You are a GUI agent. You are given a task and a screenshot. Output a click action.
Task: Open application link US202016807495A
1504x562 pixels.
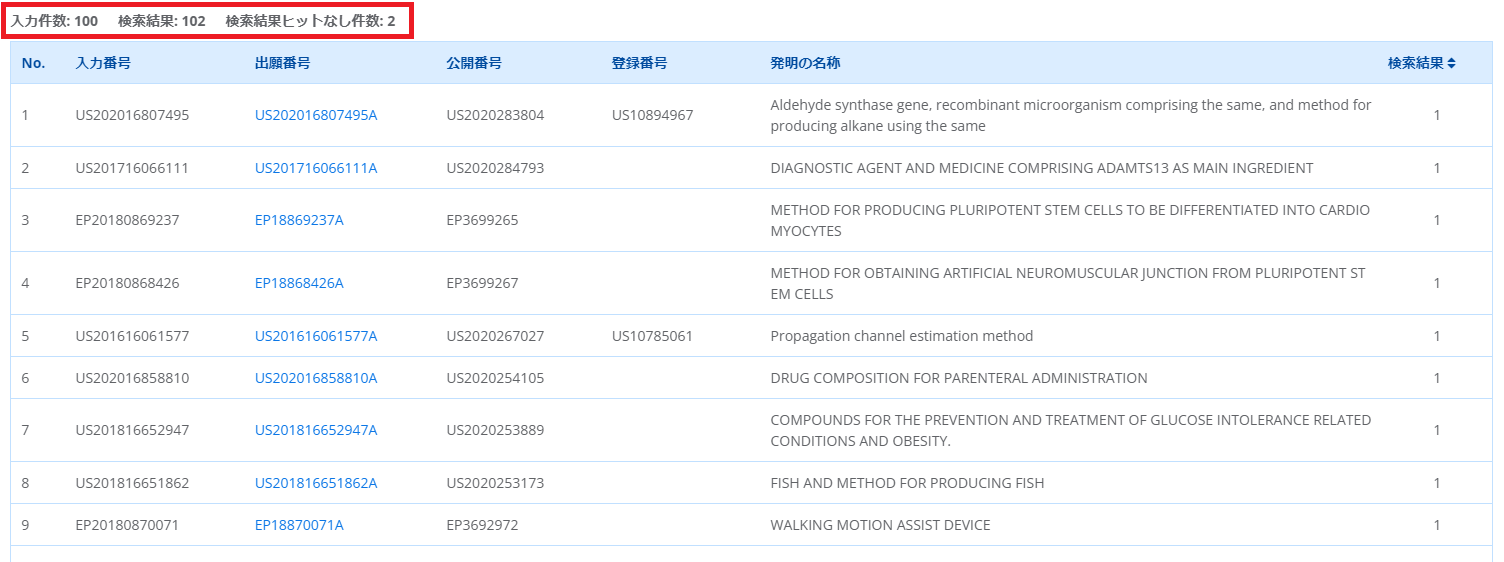[x=316, y=115]
